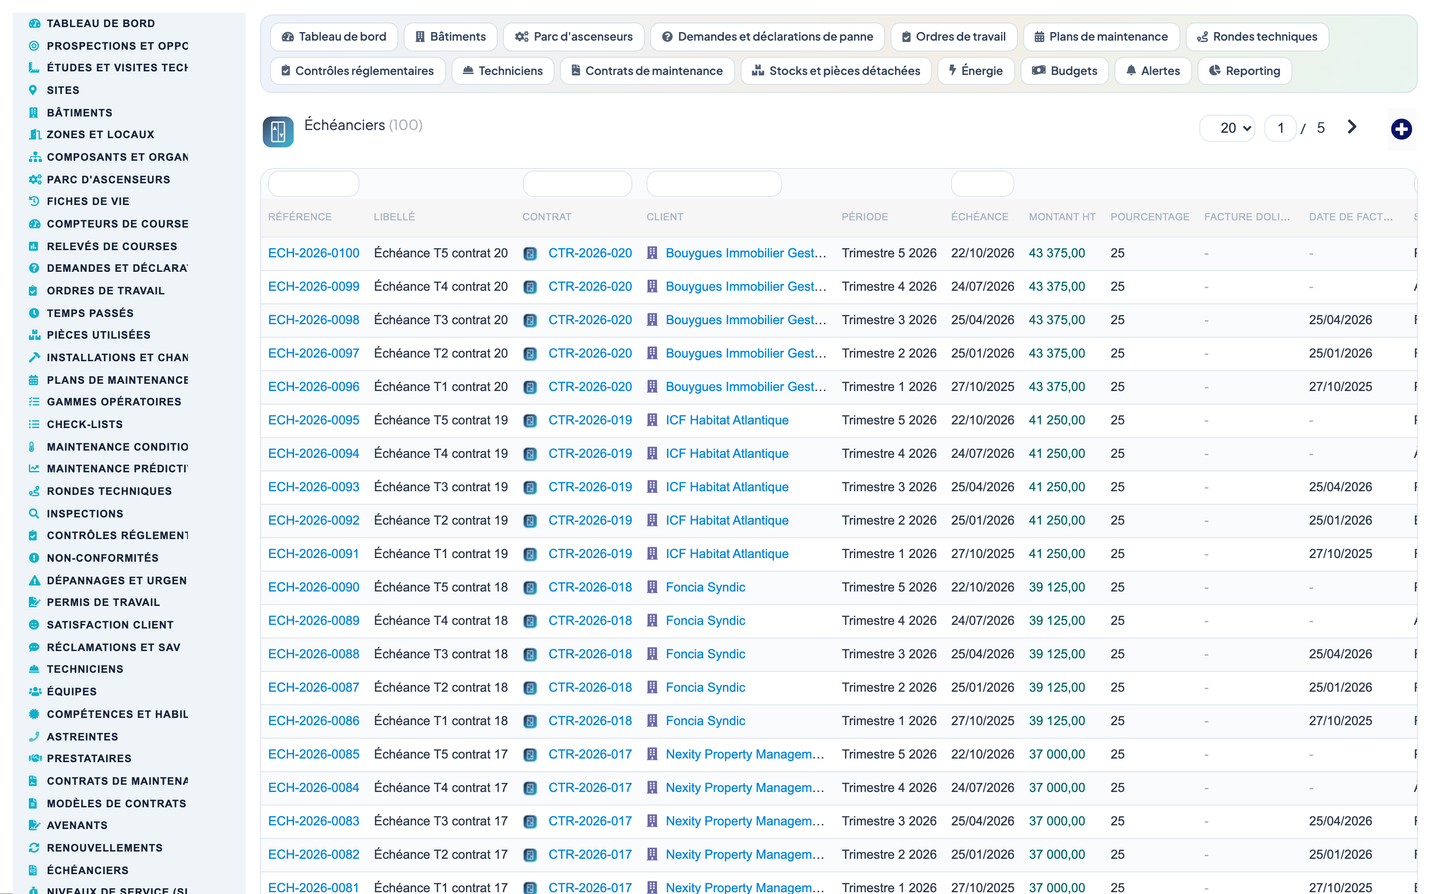This screenshot has height=894, width=1445.
Task: Open the Techniciens top tab
Action: [x=502, y=71]
